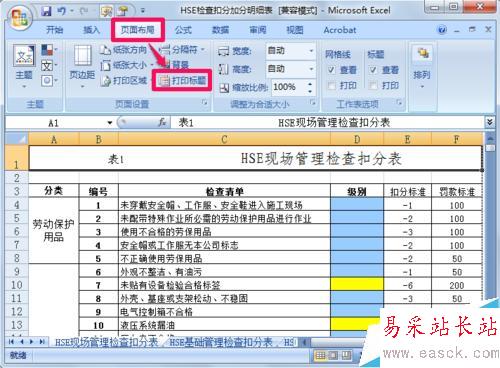
Task: Launch 工作表选项 dialog launcher
Action: pyautogui.click(x=399, y=103)
